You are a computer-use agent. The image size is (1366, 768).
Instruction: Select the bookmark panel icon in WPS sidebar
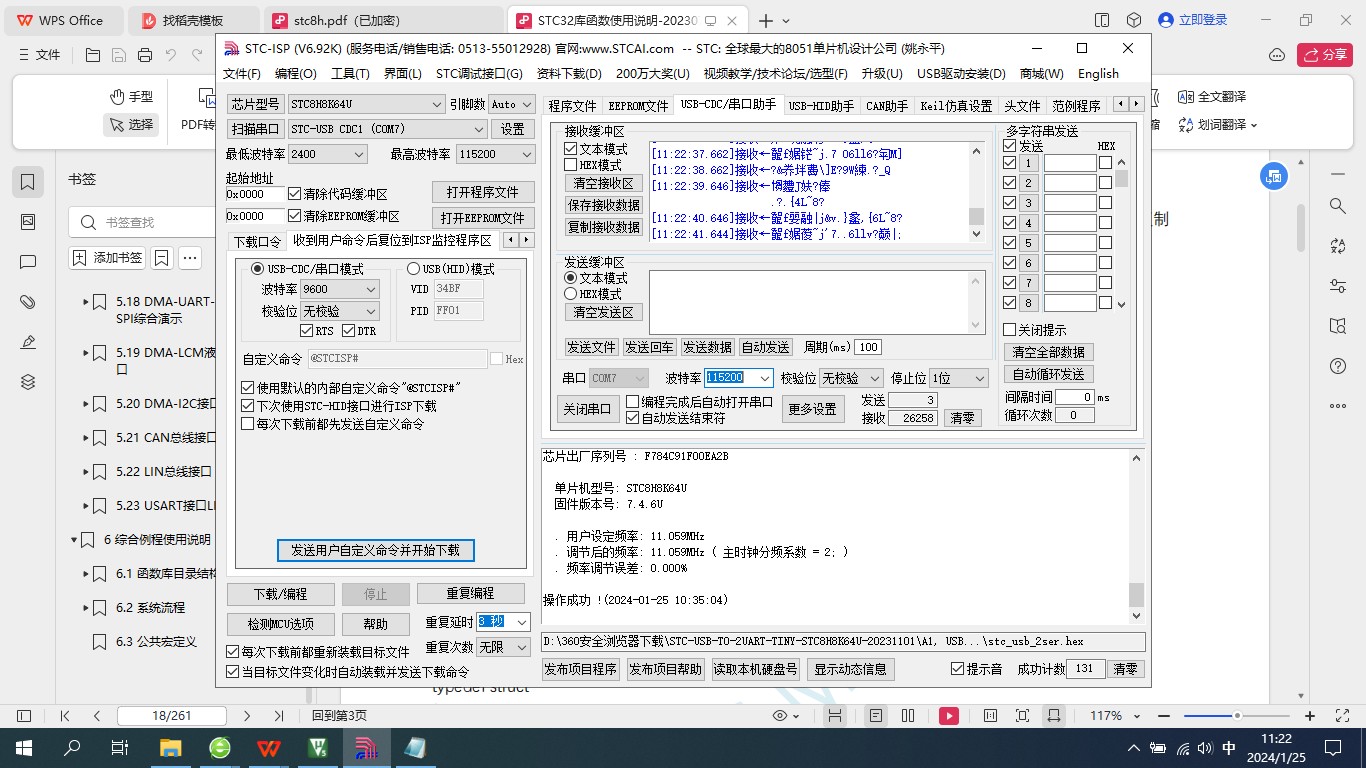click(28, 182)
